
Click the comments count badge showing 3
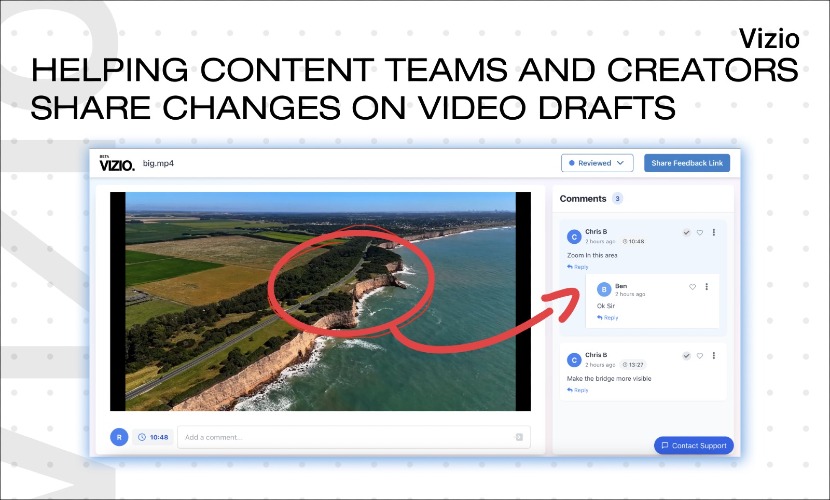click(617, 198)
